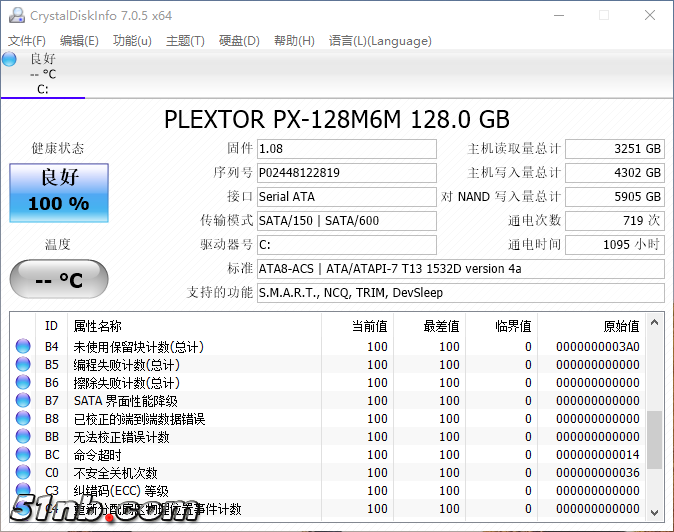
Task: Open the 语言(L)(Language) menu
Action: pyautogui.click(x=380, y=41)
